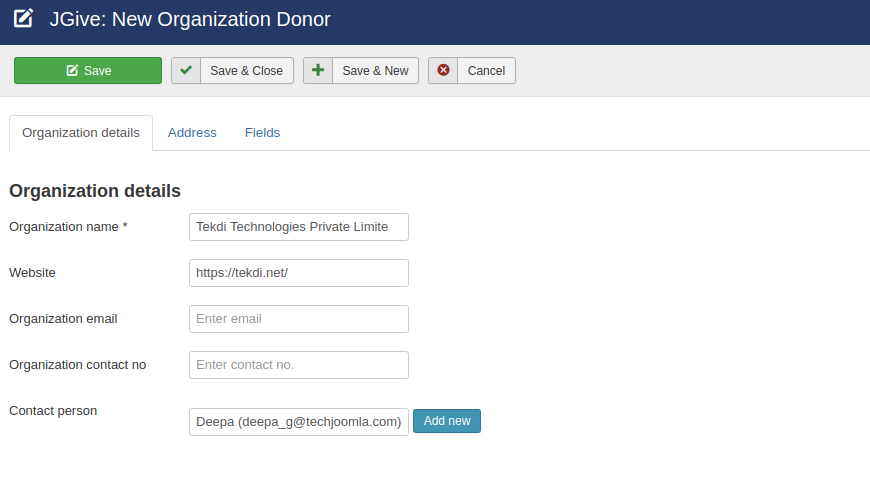The width and height of the screenshot is (870, 490).
Task: Click the green Save button
Action: coord(88,71)
